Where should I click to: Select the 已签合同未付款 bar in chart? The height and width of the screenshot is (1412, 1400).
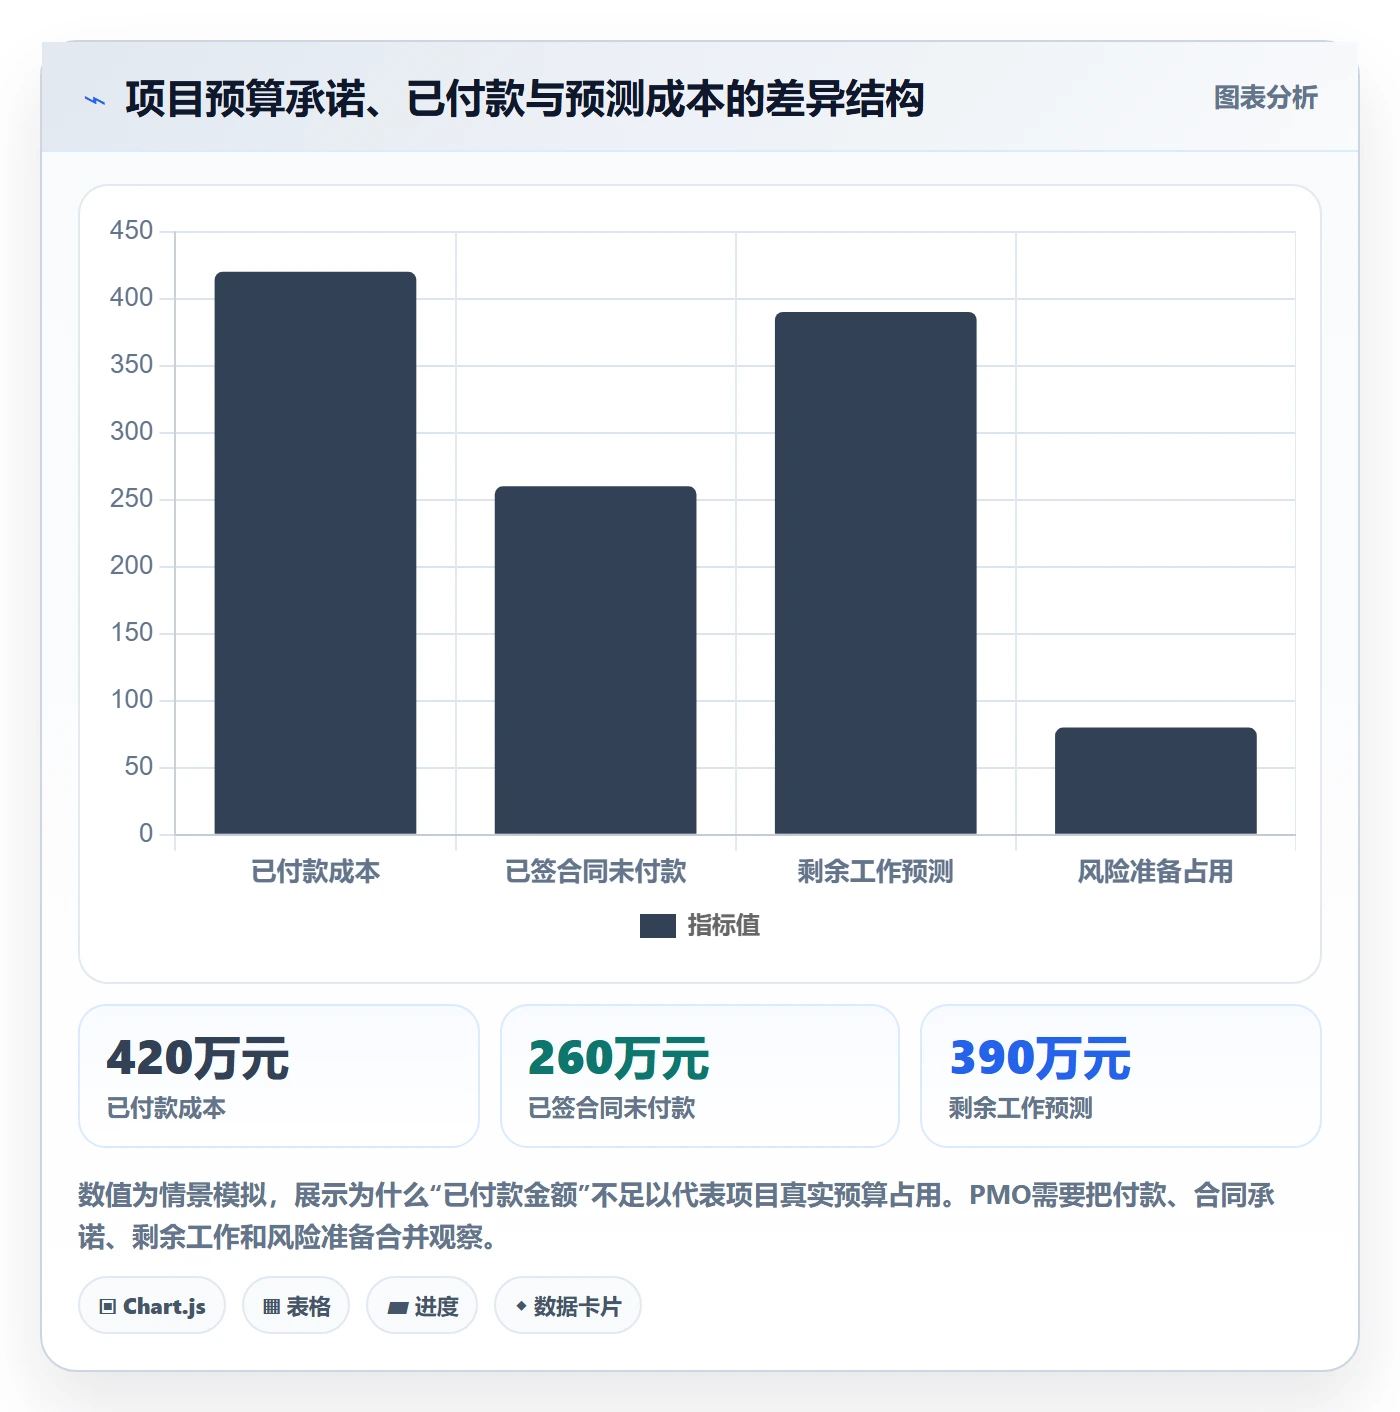point(595,660)
